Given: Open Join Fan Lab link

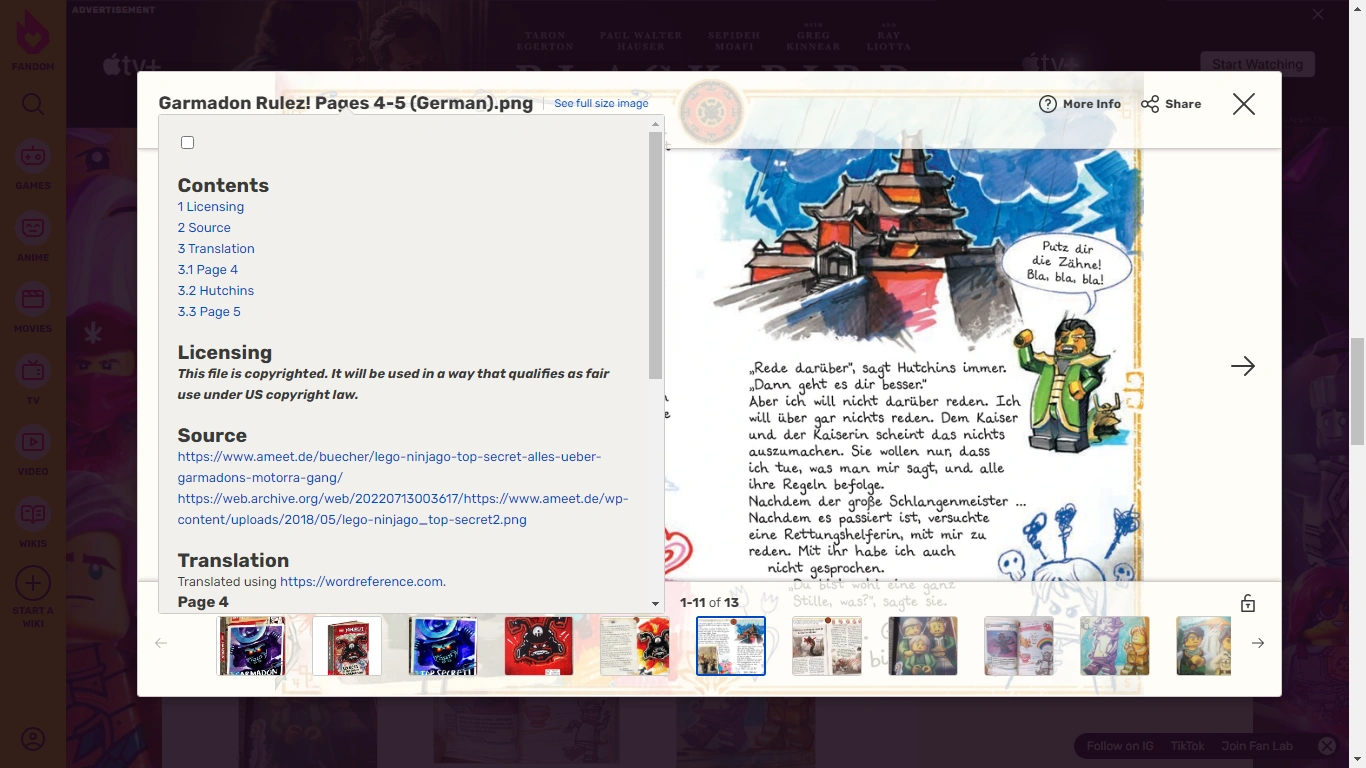Looking at the screenshot, I should (1257, 746).
